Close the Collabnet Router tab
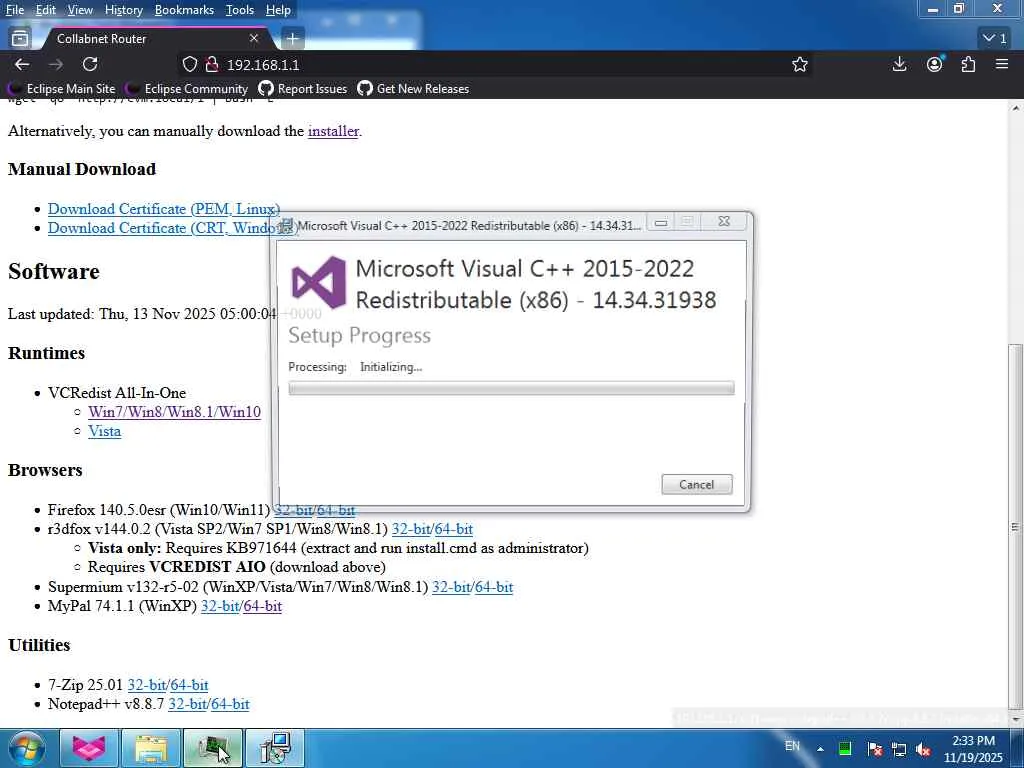1024x768 pixels. [254, 39]
